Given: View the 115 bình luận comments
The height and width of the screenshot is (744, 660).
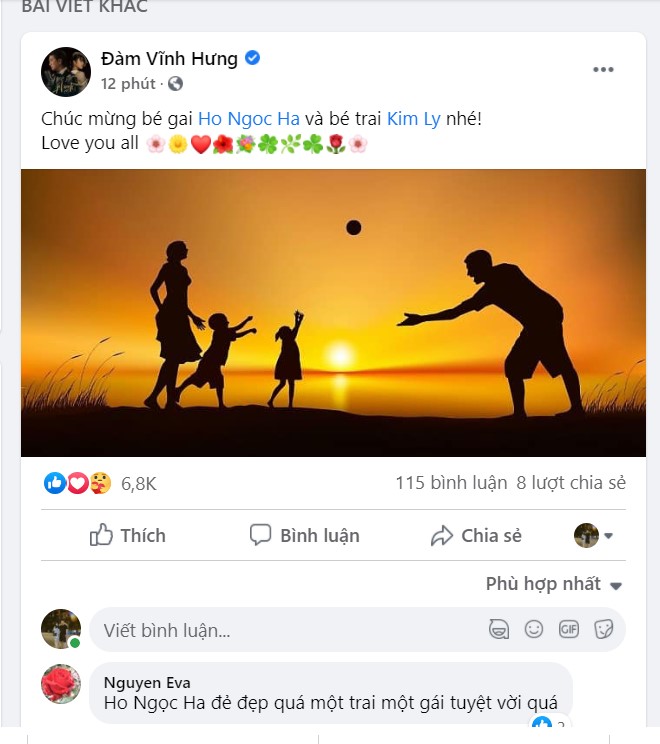Looking at the screenshot, I should (x=451, y=483).
